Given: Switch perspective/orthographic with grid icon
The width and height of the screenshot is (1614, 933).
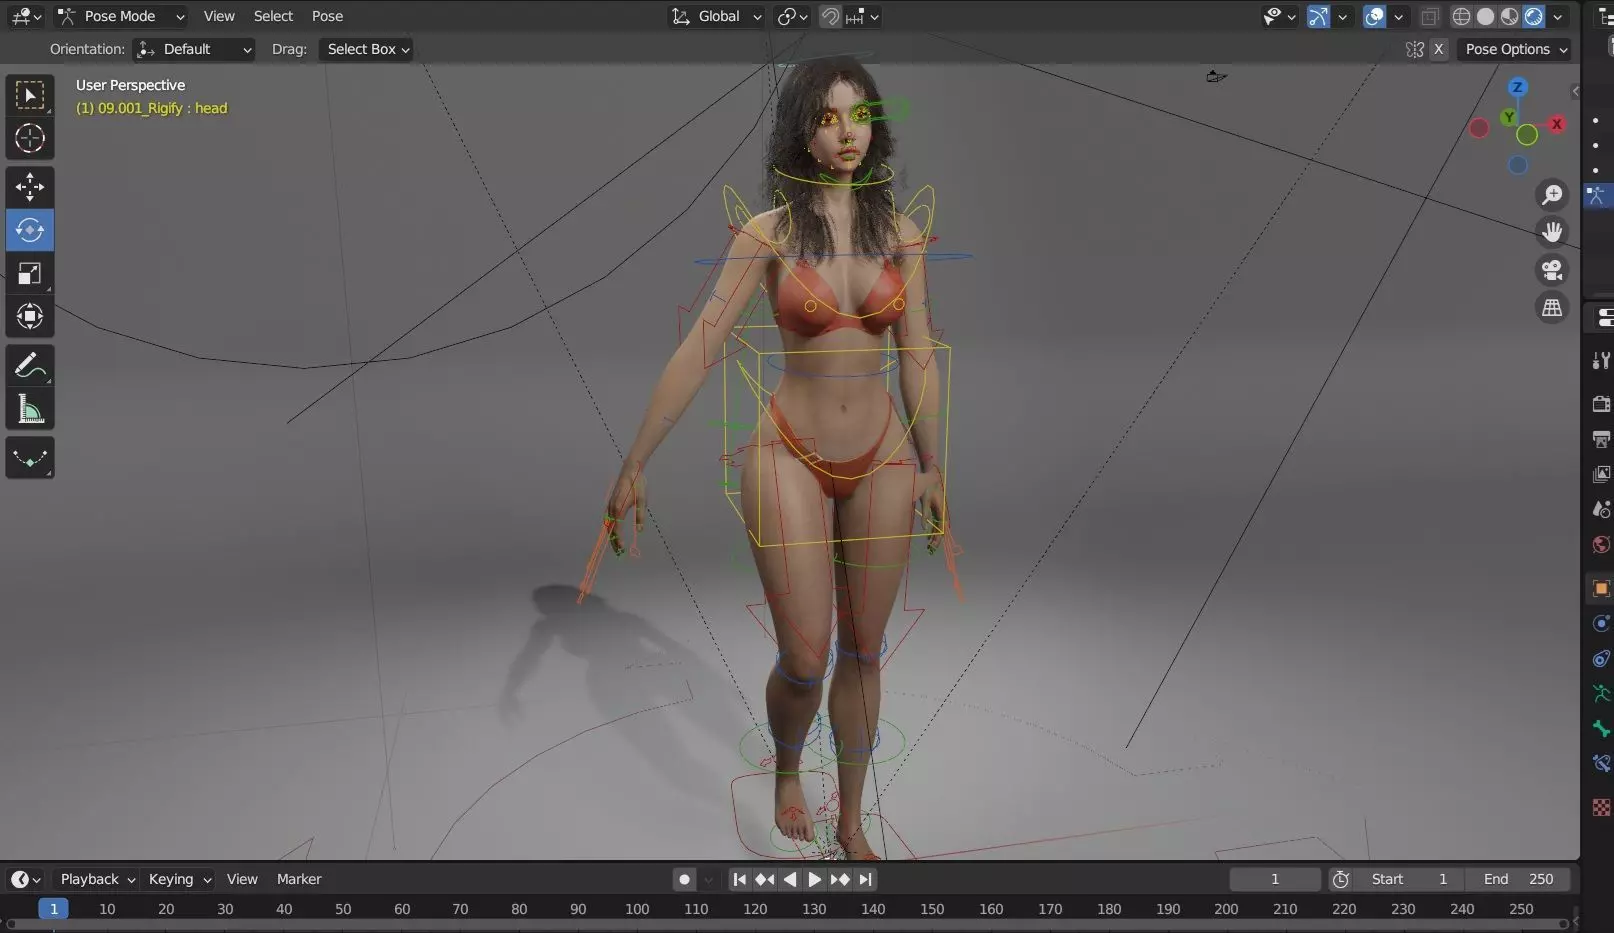Looking at the screenshot, I should point(1552,308).
